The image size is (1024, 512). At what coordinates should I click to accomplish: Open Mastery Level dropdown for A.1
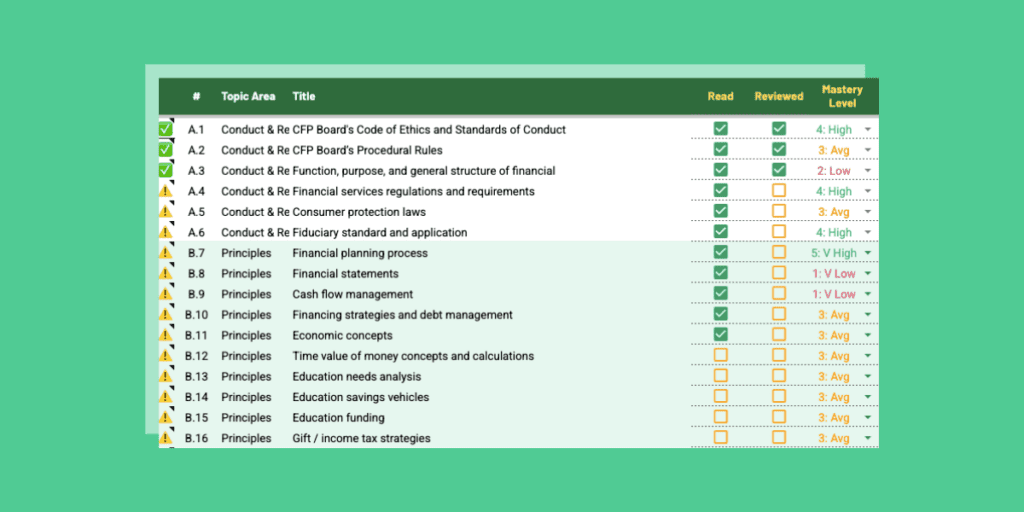coord(868,129)
